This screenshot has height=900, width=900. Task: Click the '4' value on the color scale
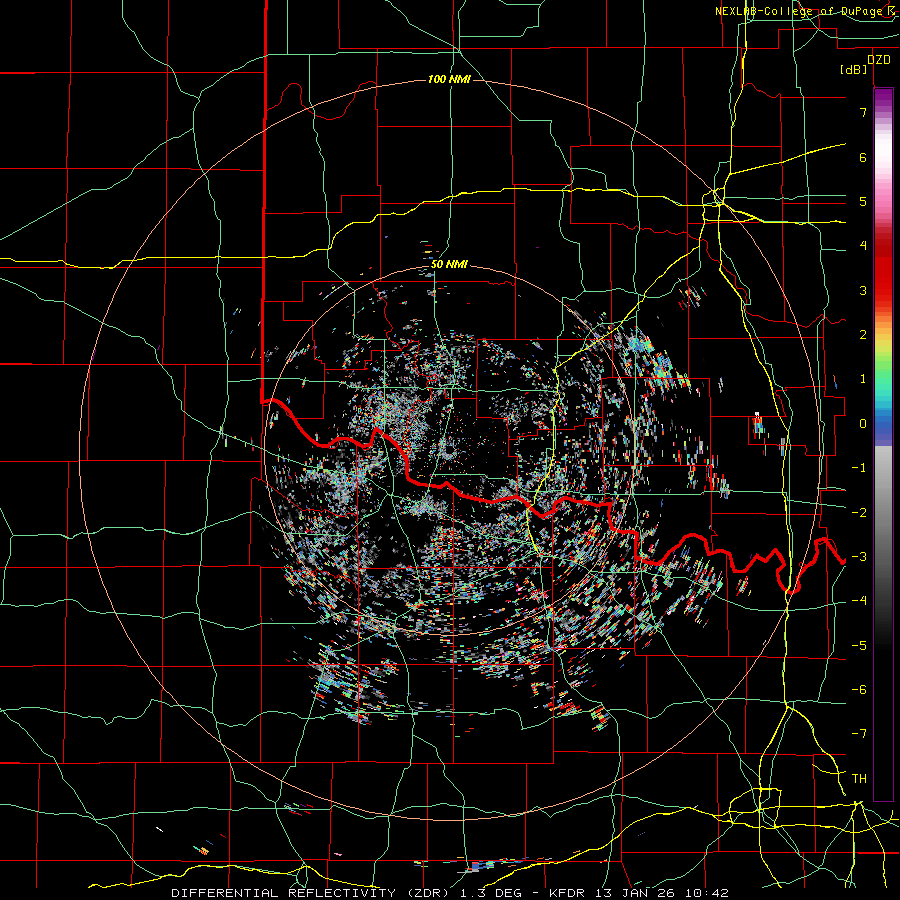(863, 246)
